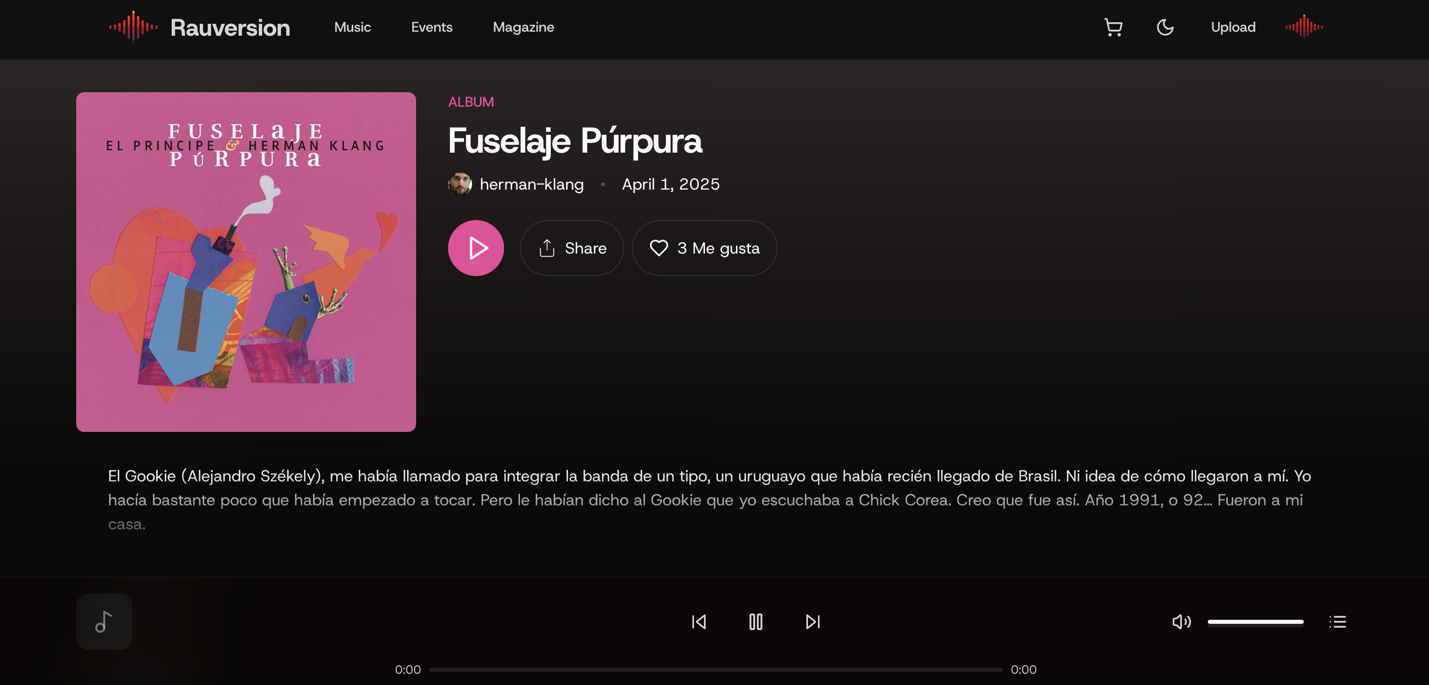Expand the playlist queue icon
Viewport: 1429px width, 685px height.
click(1338, 622)
